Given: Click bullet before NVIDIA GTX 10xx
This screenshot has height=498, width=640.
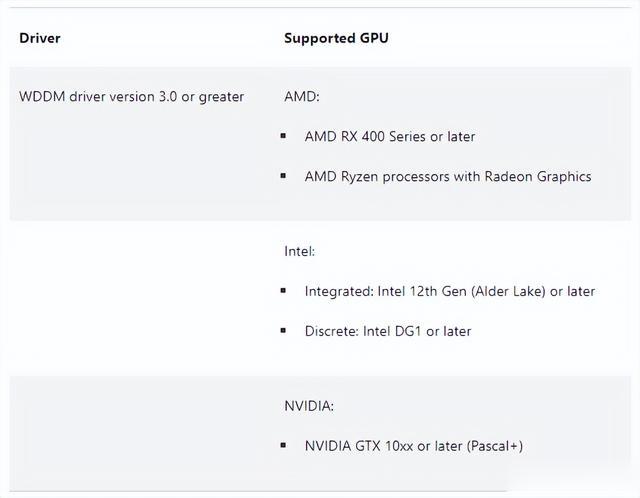Looking at the screenshot, I should pos(283,445).
